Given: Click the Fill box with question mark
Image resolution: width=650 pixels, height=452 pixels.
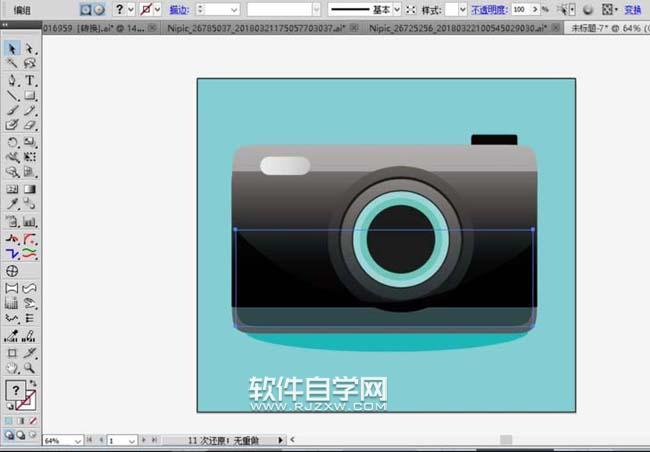Looking at the screenshot, I should [x=15, y=390].
